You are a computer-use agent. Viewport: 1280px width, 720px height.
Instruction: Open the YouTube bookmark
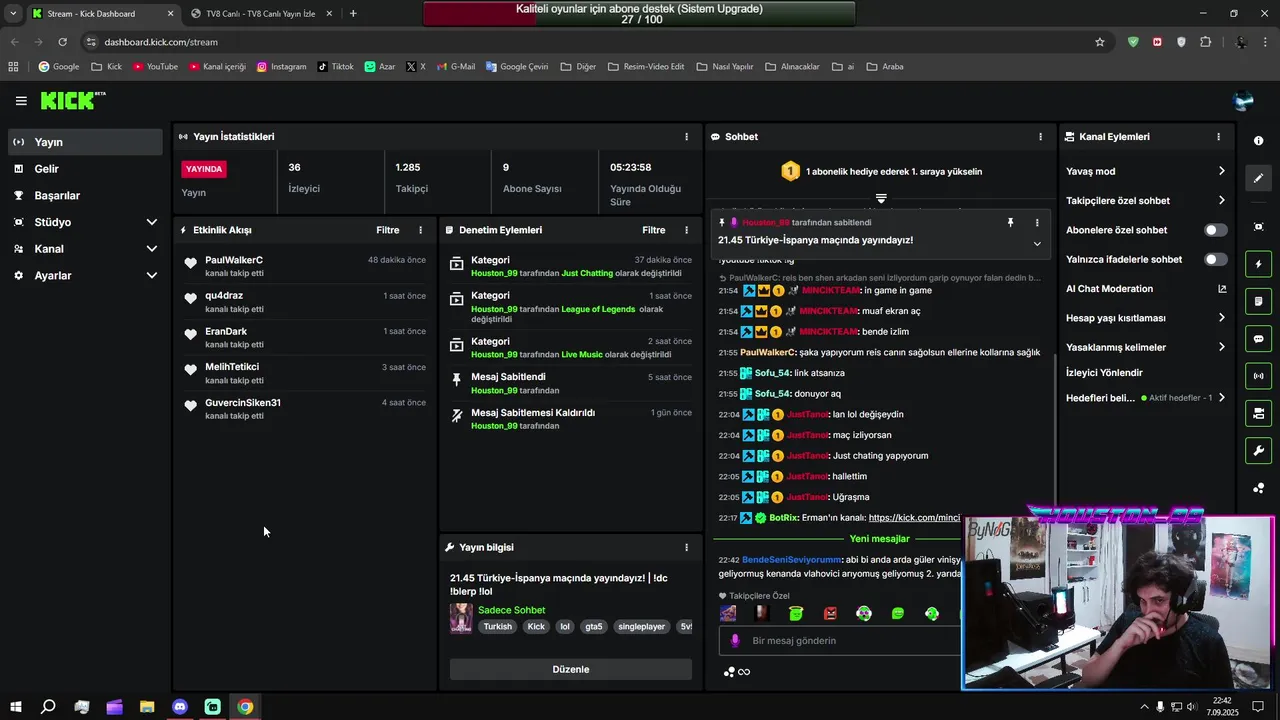tap(155, 67)
